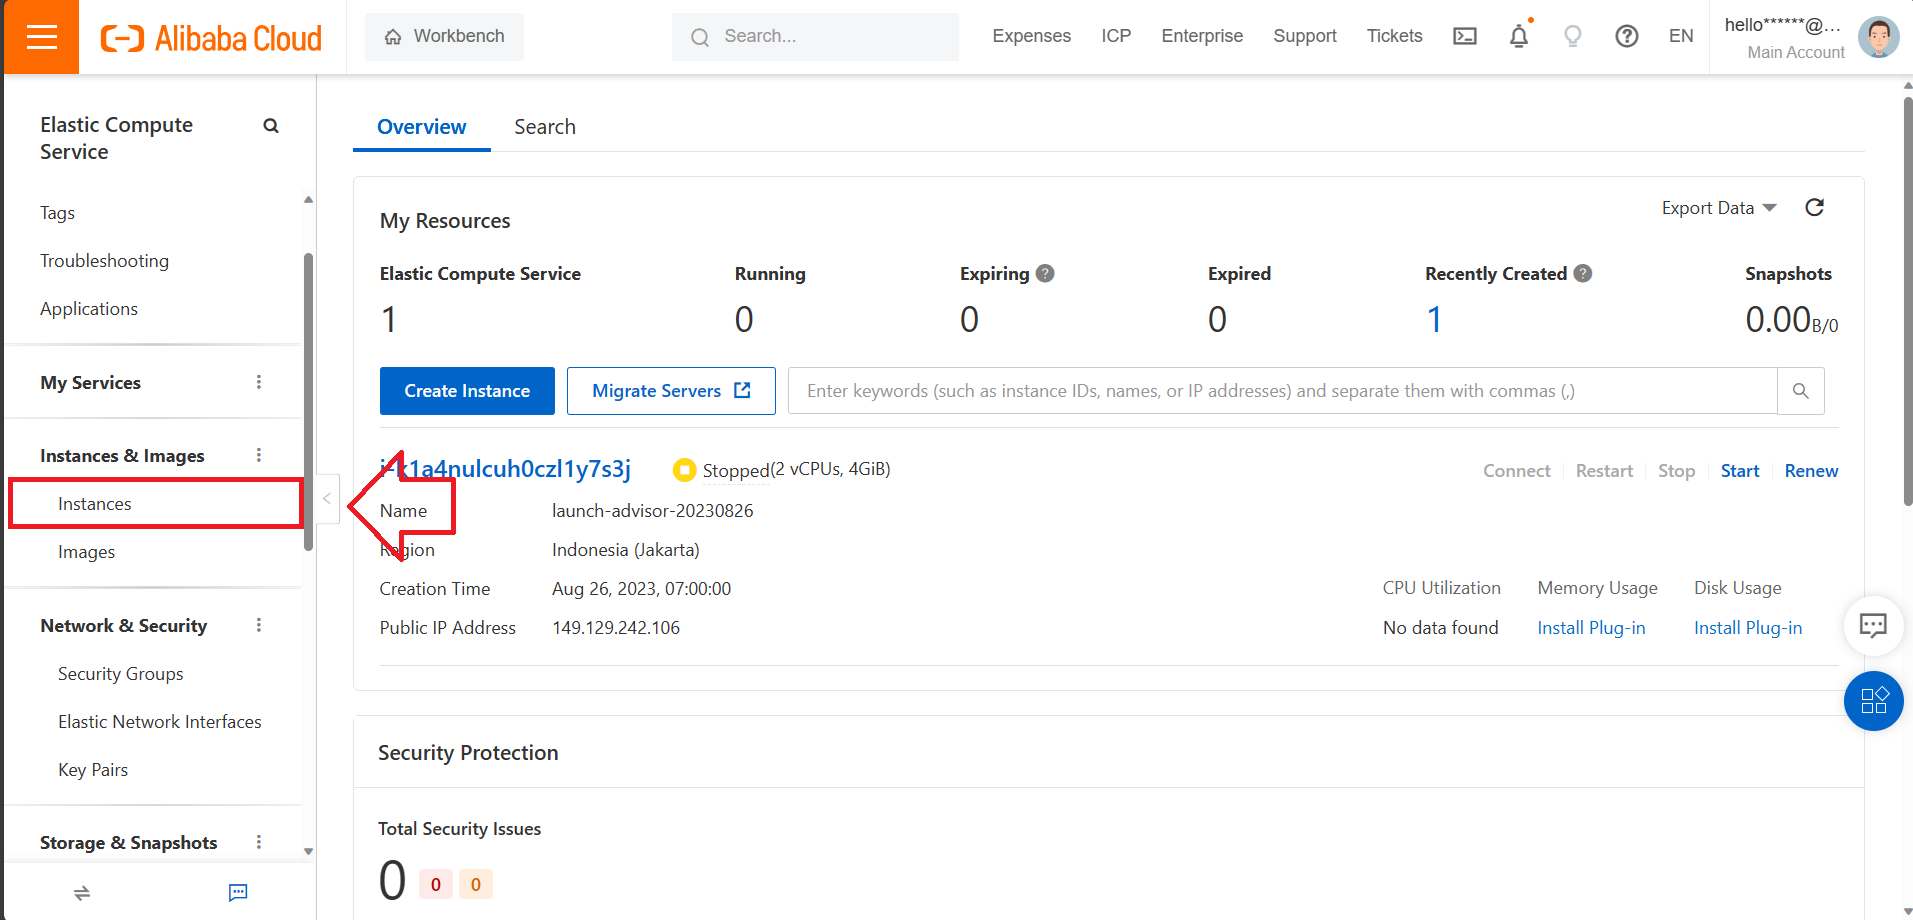Click the lightbulb tips icon
The height and width of the screenshot is (920, 1913).
(1572, 37)
